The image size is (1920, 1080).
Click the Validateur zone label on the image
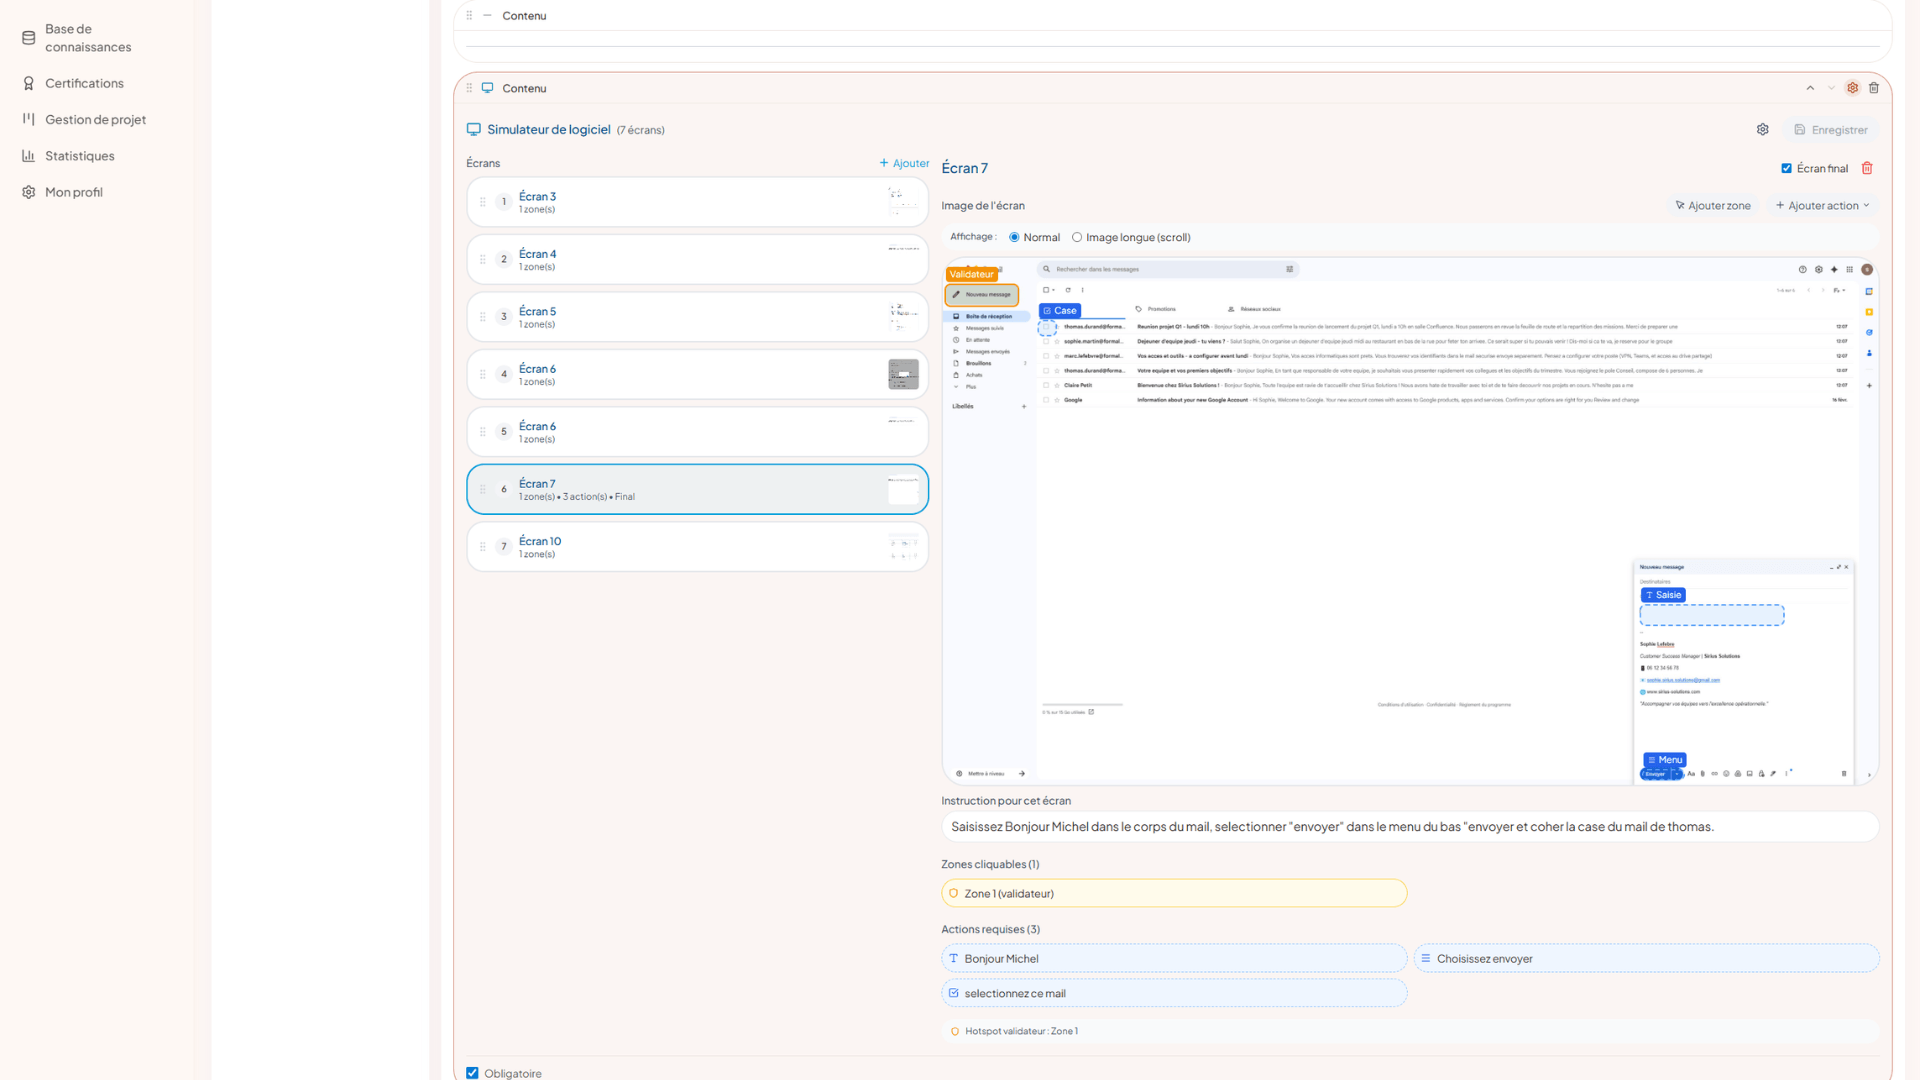pos(971,274)
